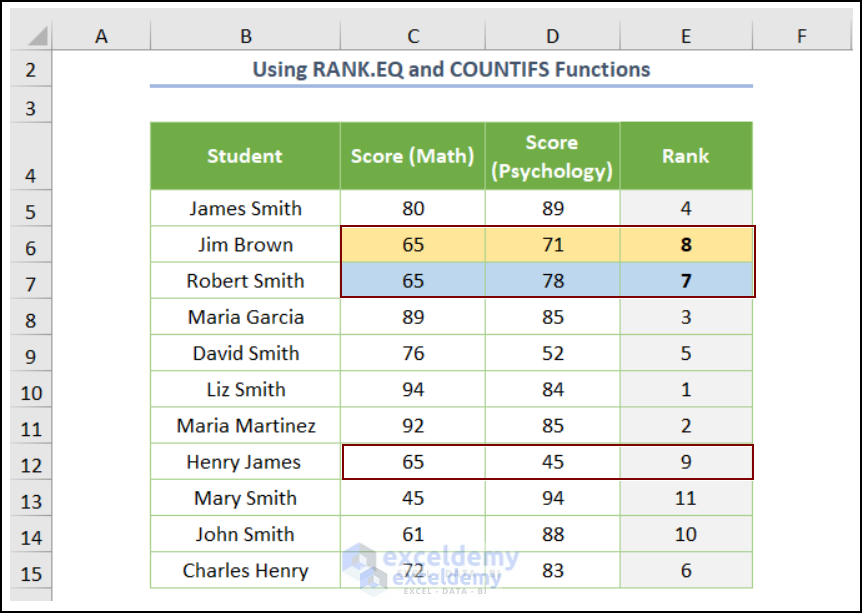Click Henry James's rank 9
The height and width of the screenshot is (613, 862).
tap(686, 462)
